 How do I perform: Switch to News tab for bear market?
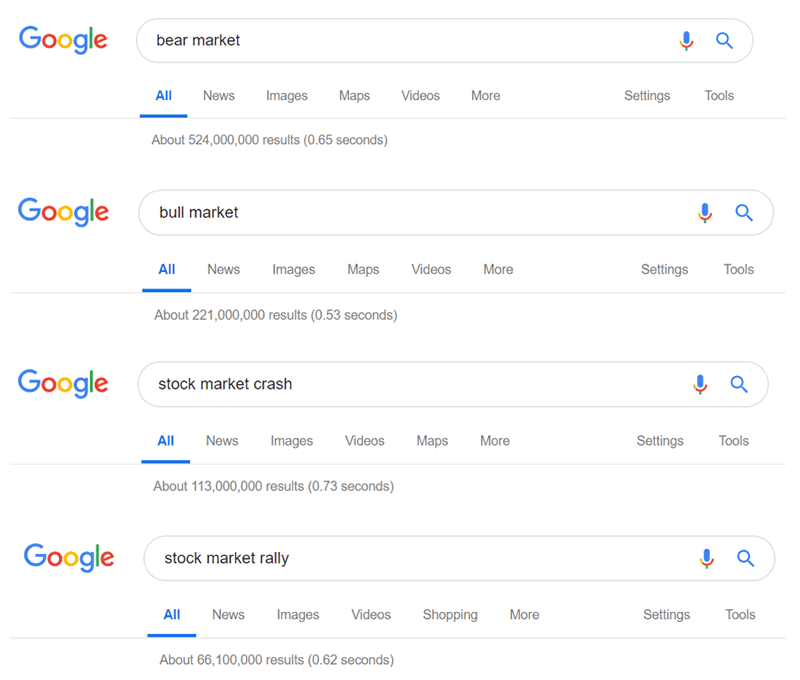[218, 96]
